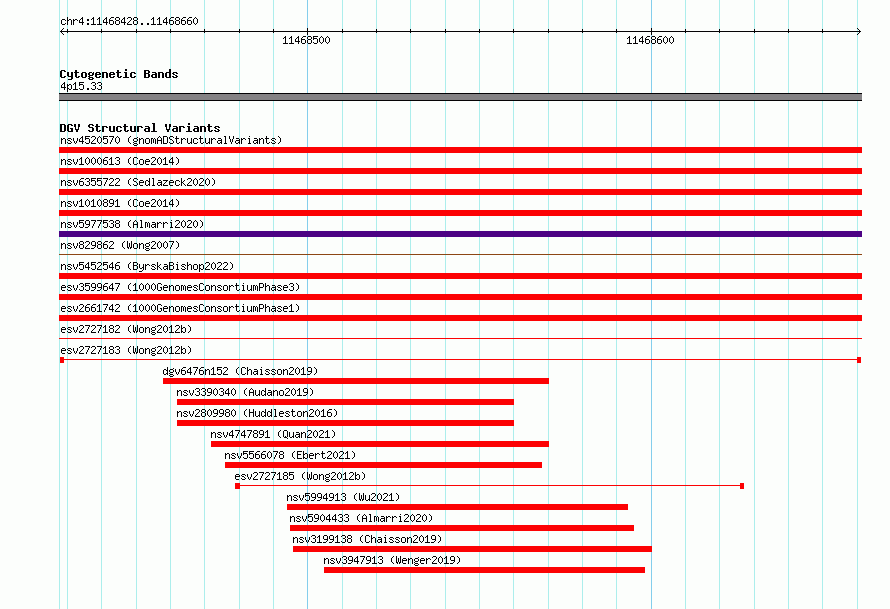
Task: Click the red bar under nsv1000613
Action: (x=460, y=171)
